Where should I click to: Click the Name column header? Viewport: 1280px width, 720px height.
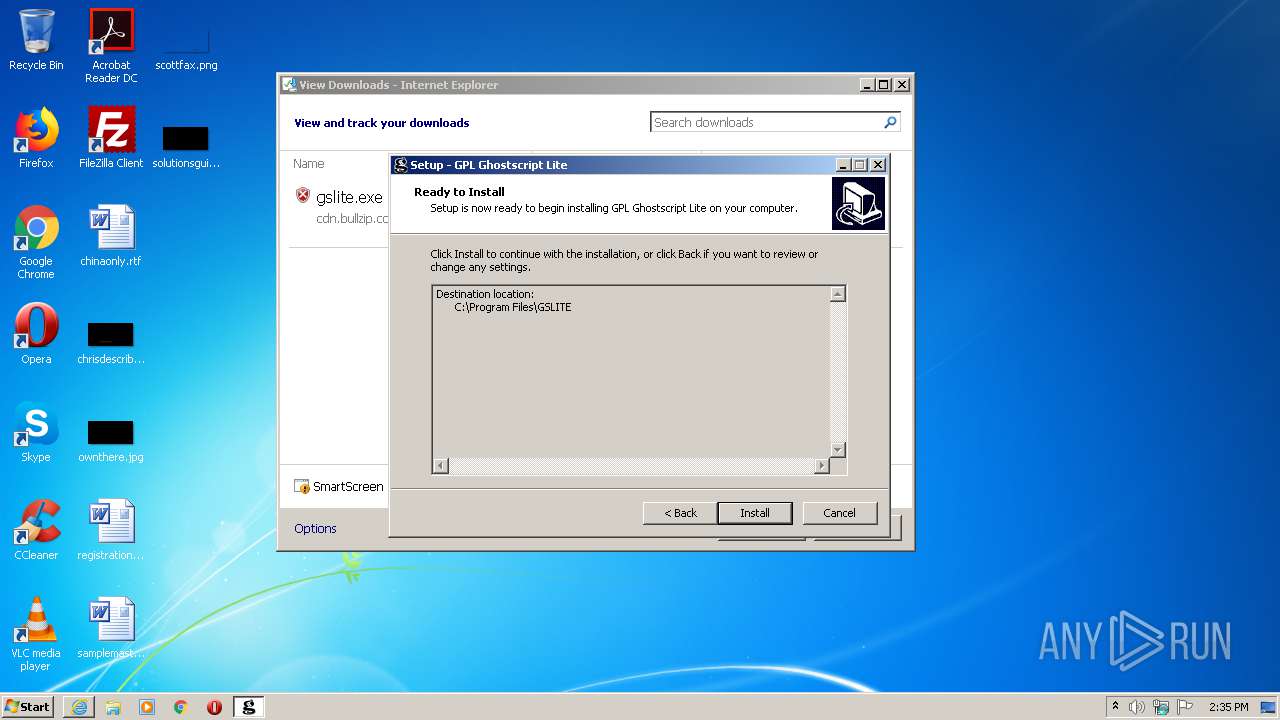click(x=309, y=163)
